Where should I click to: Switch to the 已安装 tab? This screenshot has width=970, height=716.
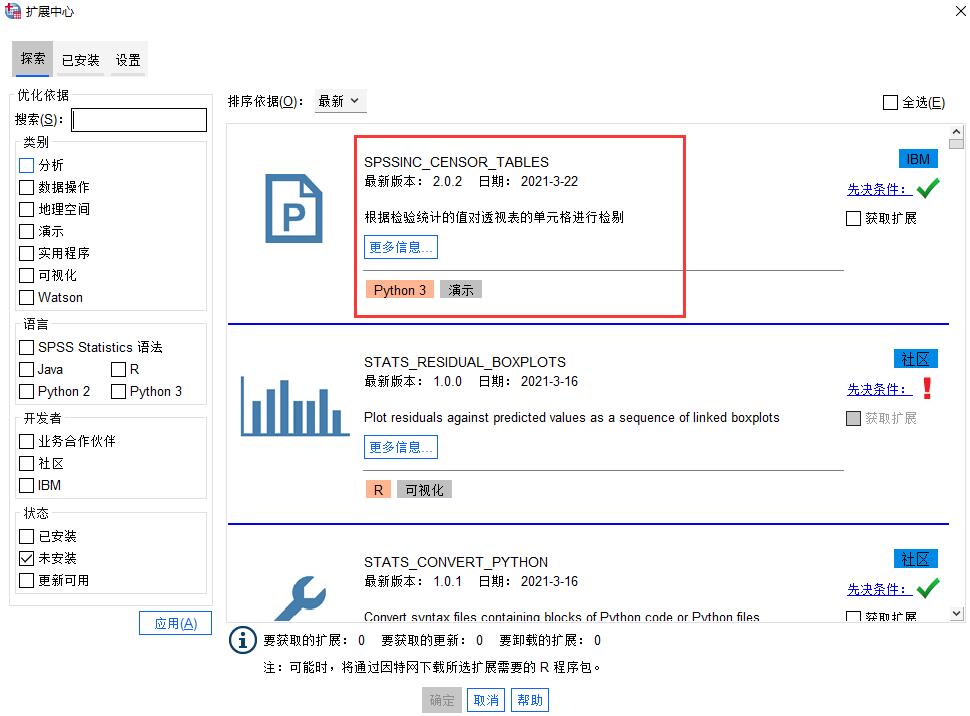pos(79,59)
